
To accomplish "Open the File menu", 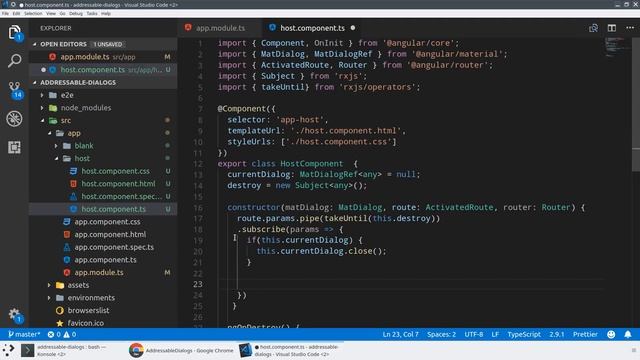I will pos(5,13).
